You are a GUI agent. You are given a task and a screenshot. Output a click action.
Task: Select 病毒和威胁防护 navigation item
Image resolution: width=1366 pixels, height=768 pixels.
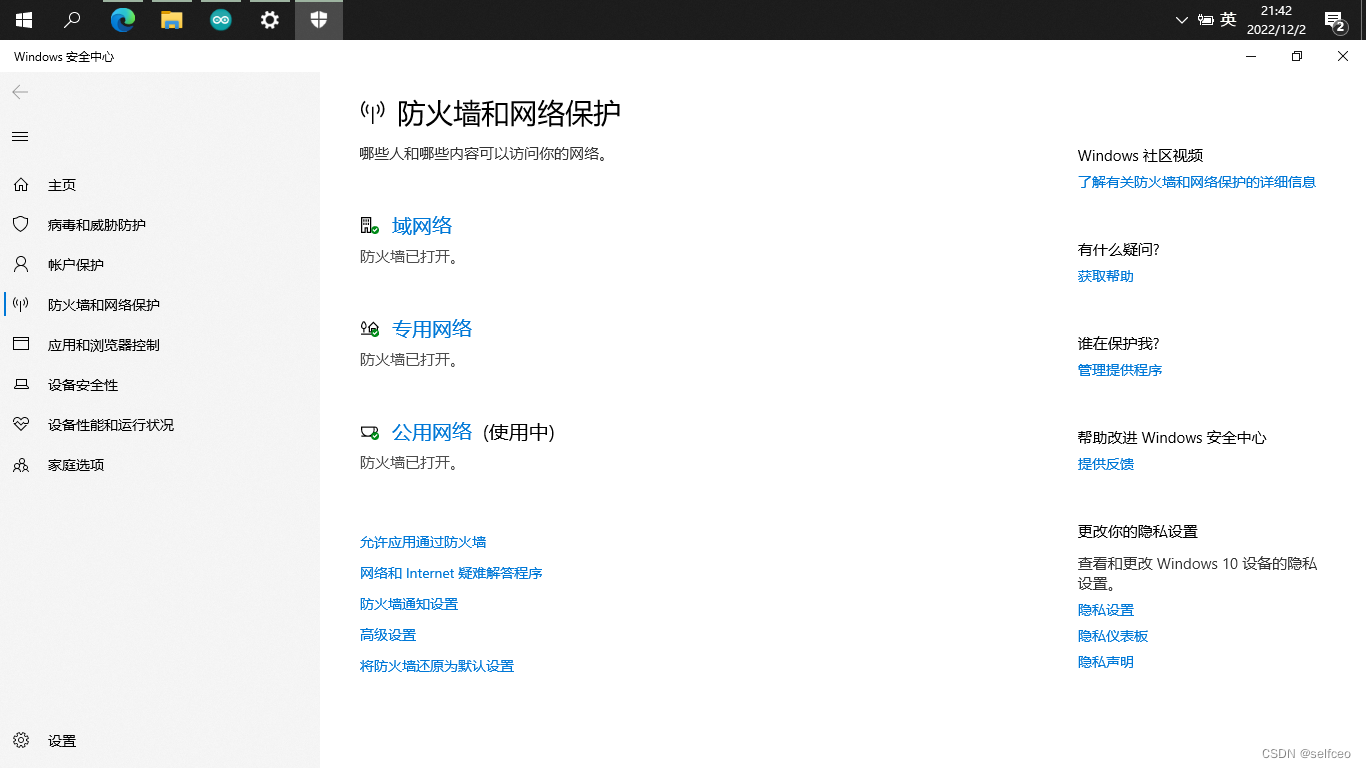(x=97, y=225)
